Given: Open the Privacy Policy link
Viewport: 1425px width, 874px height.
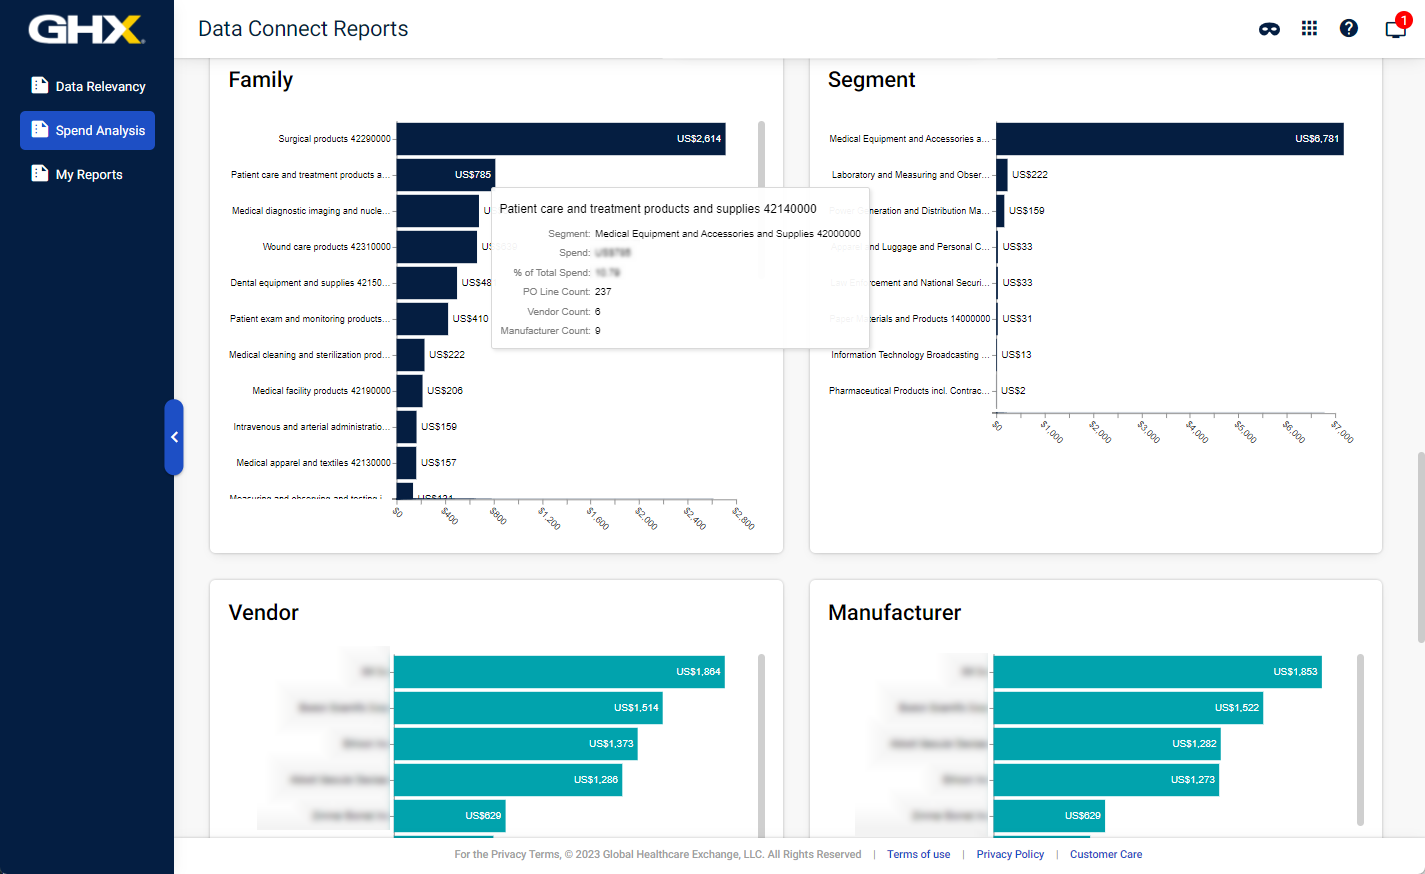Looking at the screenshot, I should pos(1010,854).
